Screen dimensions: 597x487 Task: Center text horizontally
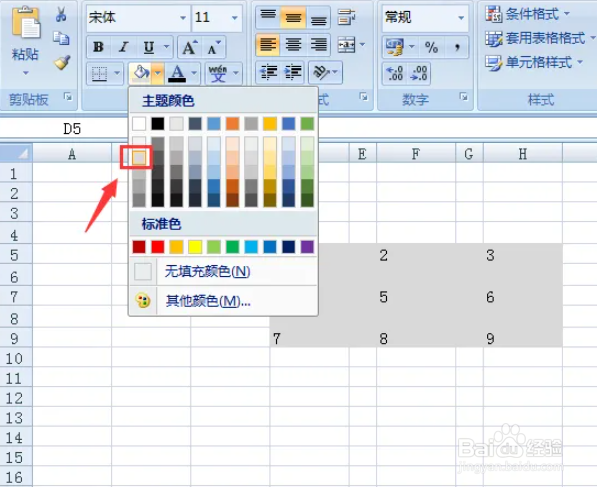click(293, 45)
